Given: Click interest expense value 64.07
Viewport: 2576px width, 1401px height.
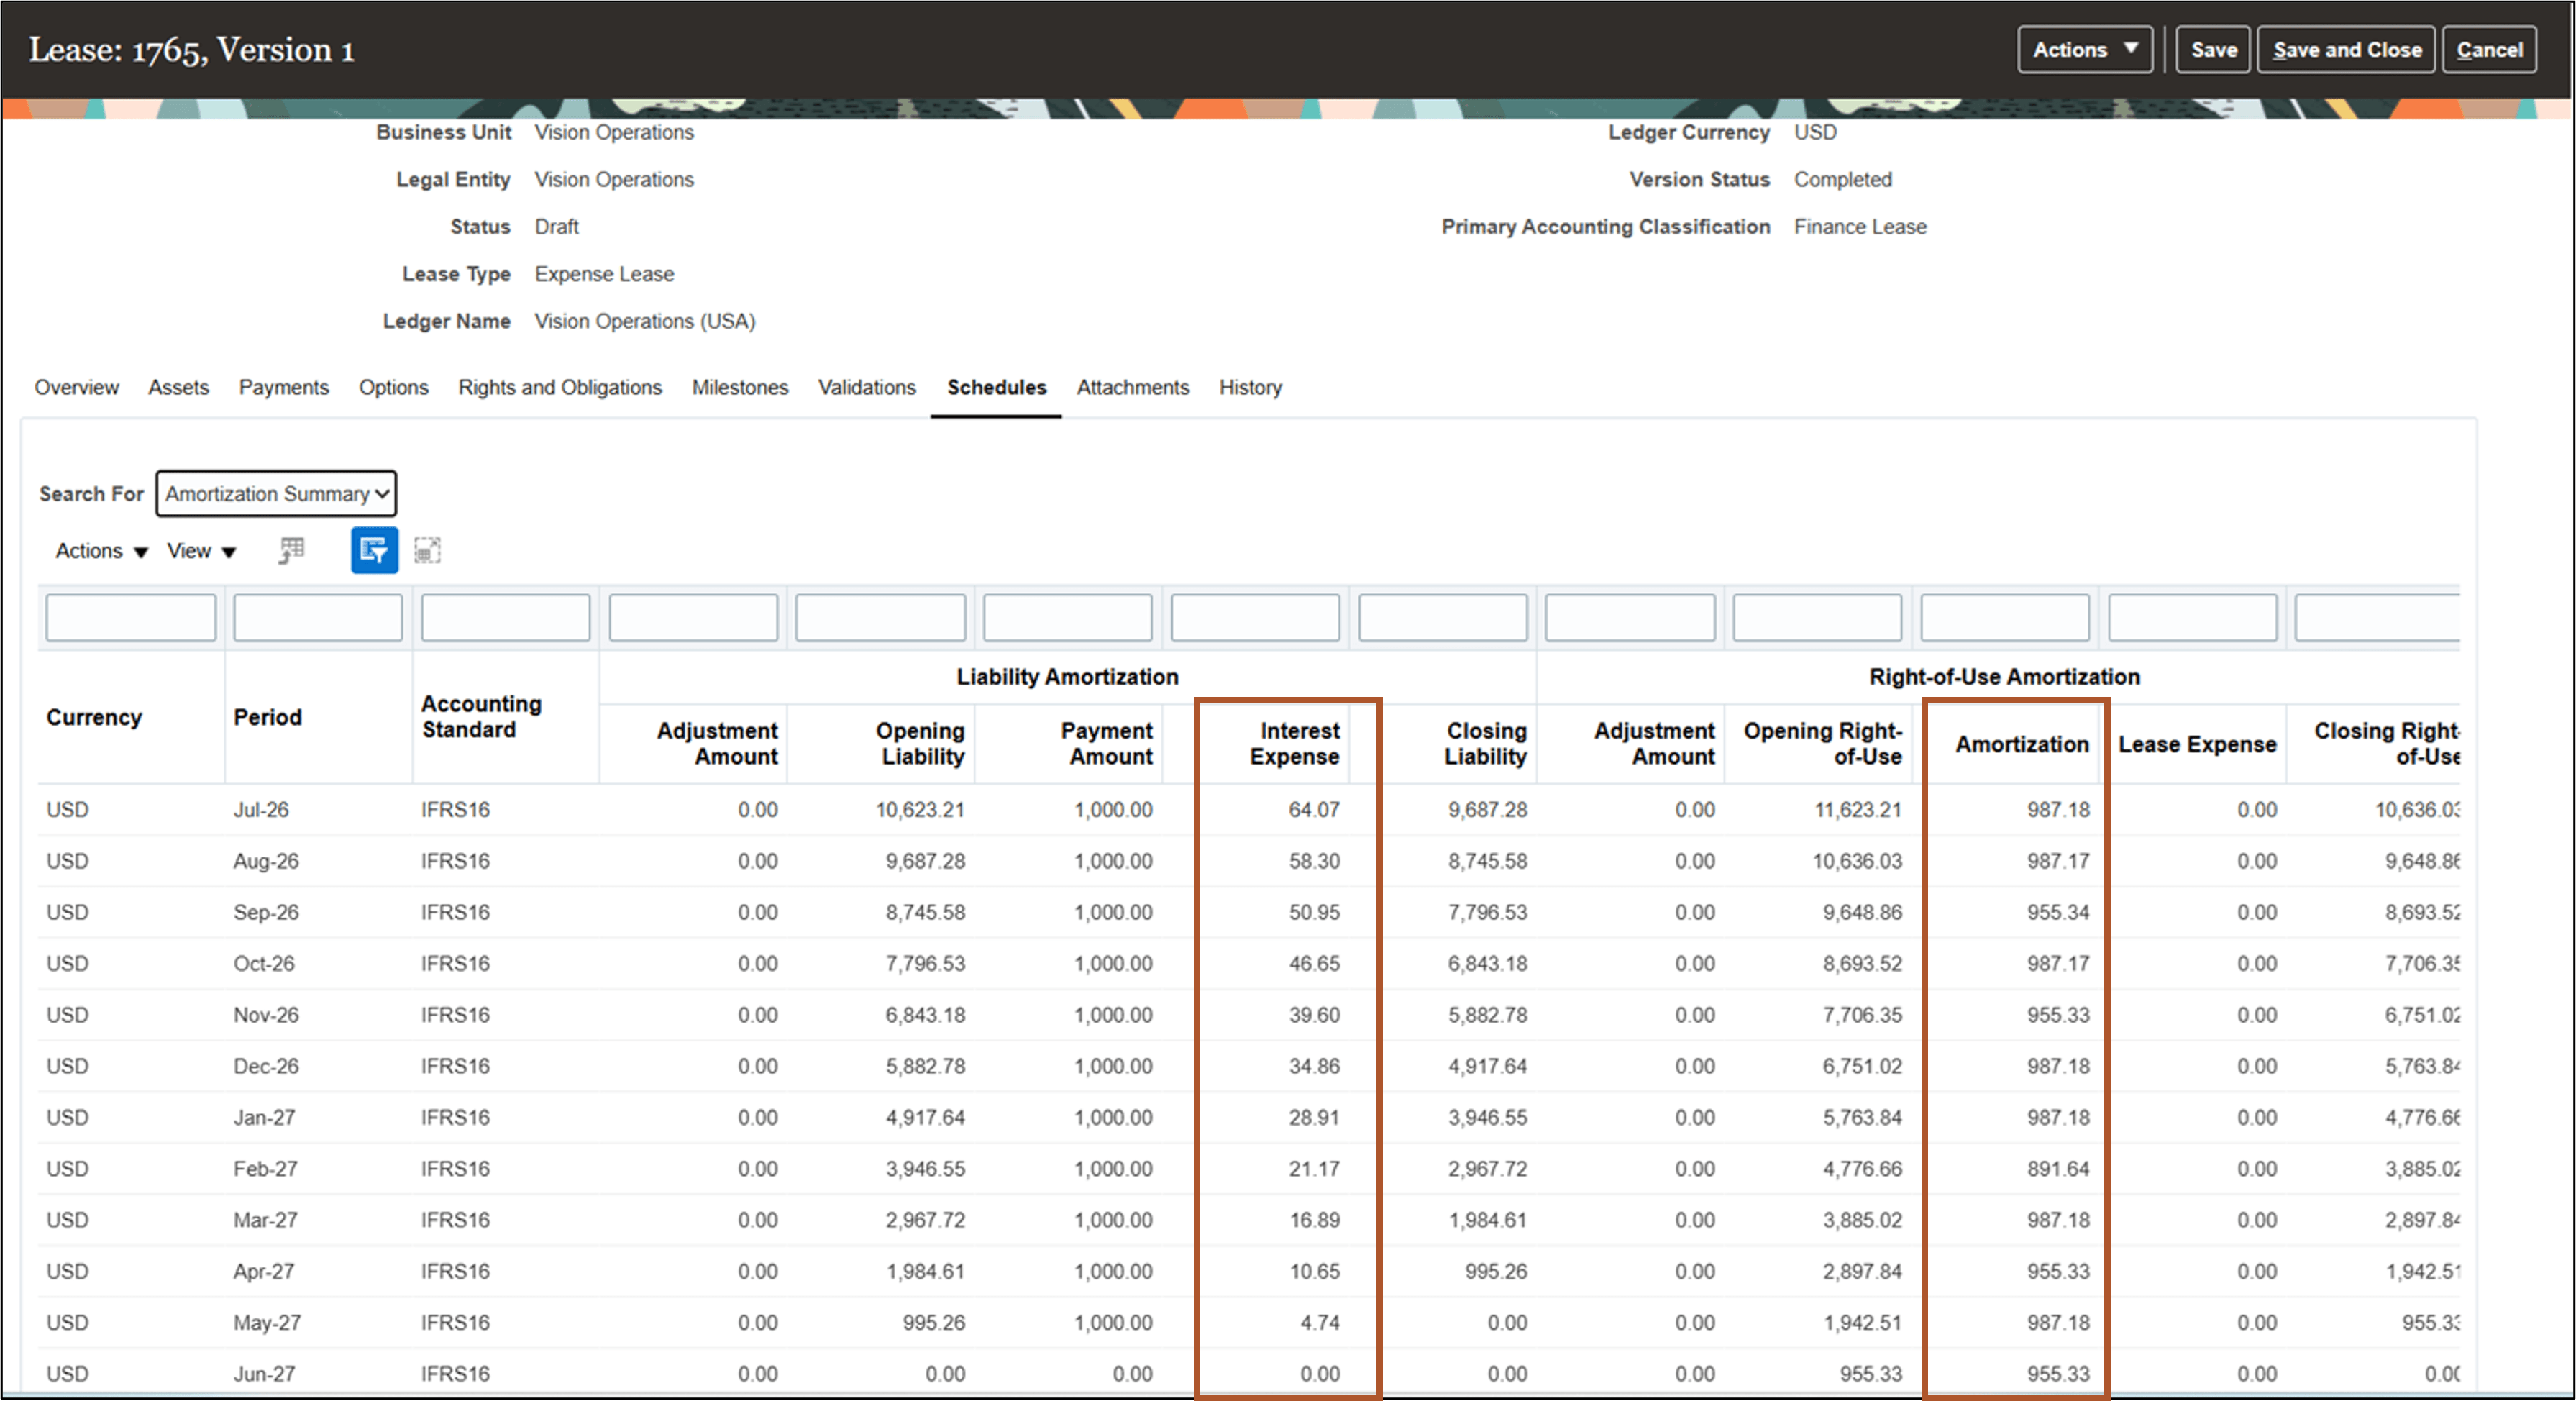Looking at the screenshot, I should point(1314,809).
